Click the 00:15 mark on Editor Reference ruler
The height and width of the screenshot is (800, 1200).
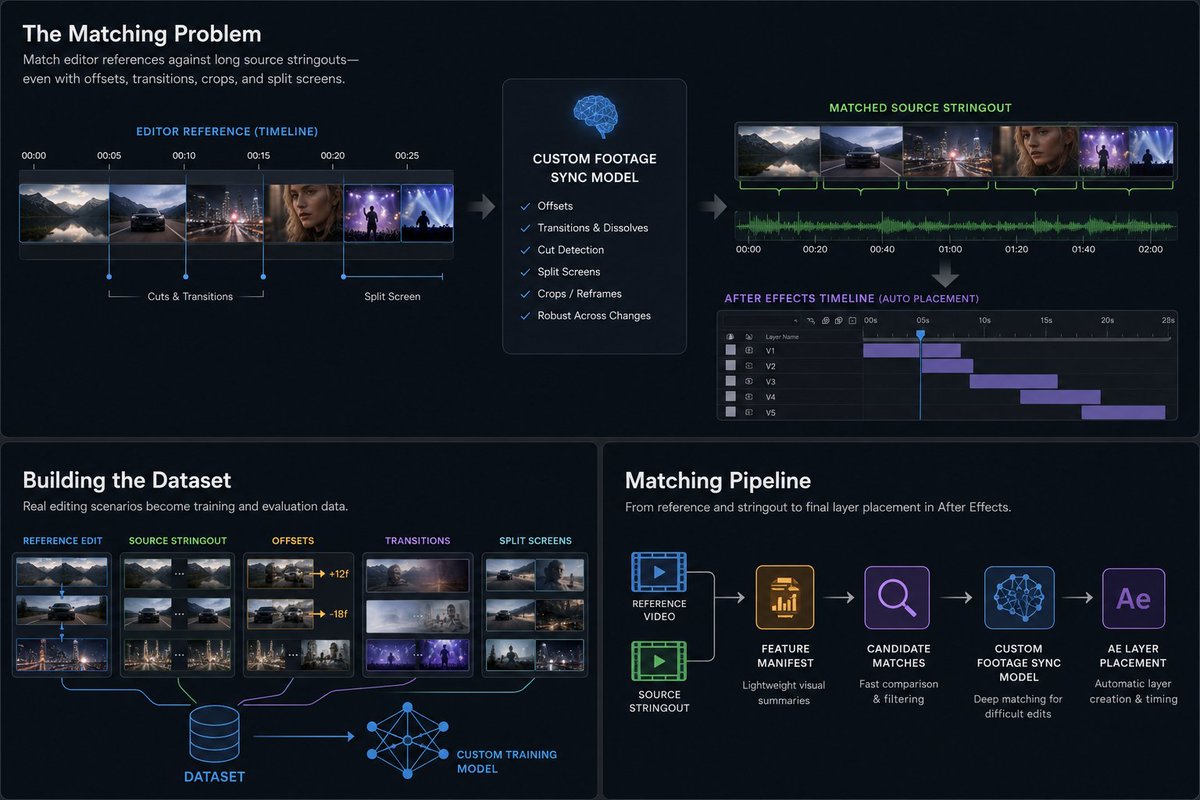258,156
